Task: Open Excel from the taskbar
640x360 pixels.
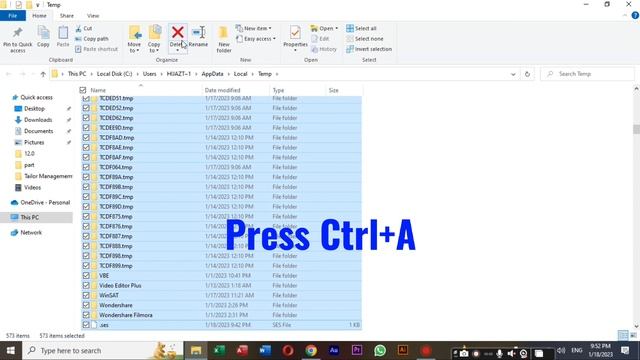Action: 219,350
